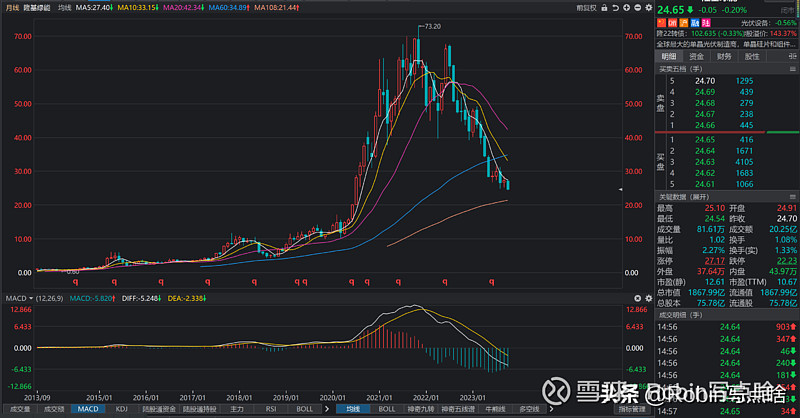Image resolution: width=800 pixels, height=418 pixels.
Task: Open the key data panel menu icon
Action: (x=793, y=197)
